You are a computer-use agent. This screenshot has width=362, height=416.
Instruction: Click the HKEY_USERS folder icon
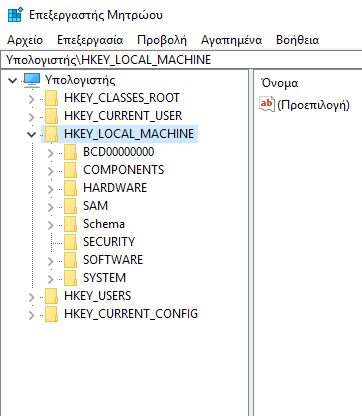point(51,296)
